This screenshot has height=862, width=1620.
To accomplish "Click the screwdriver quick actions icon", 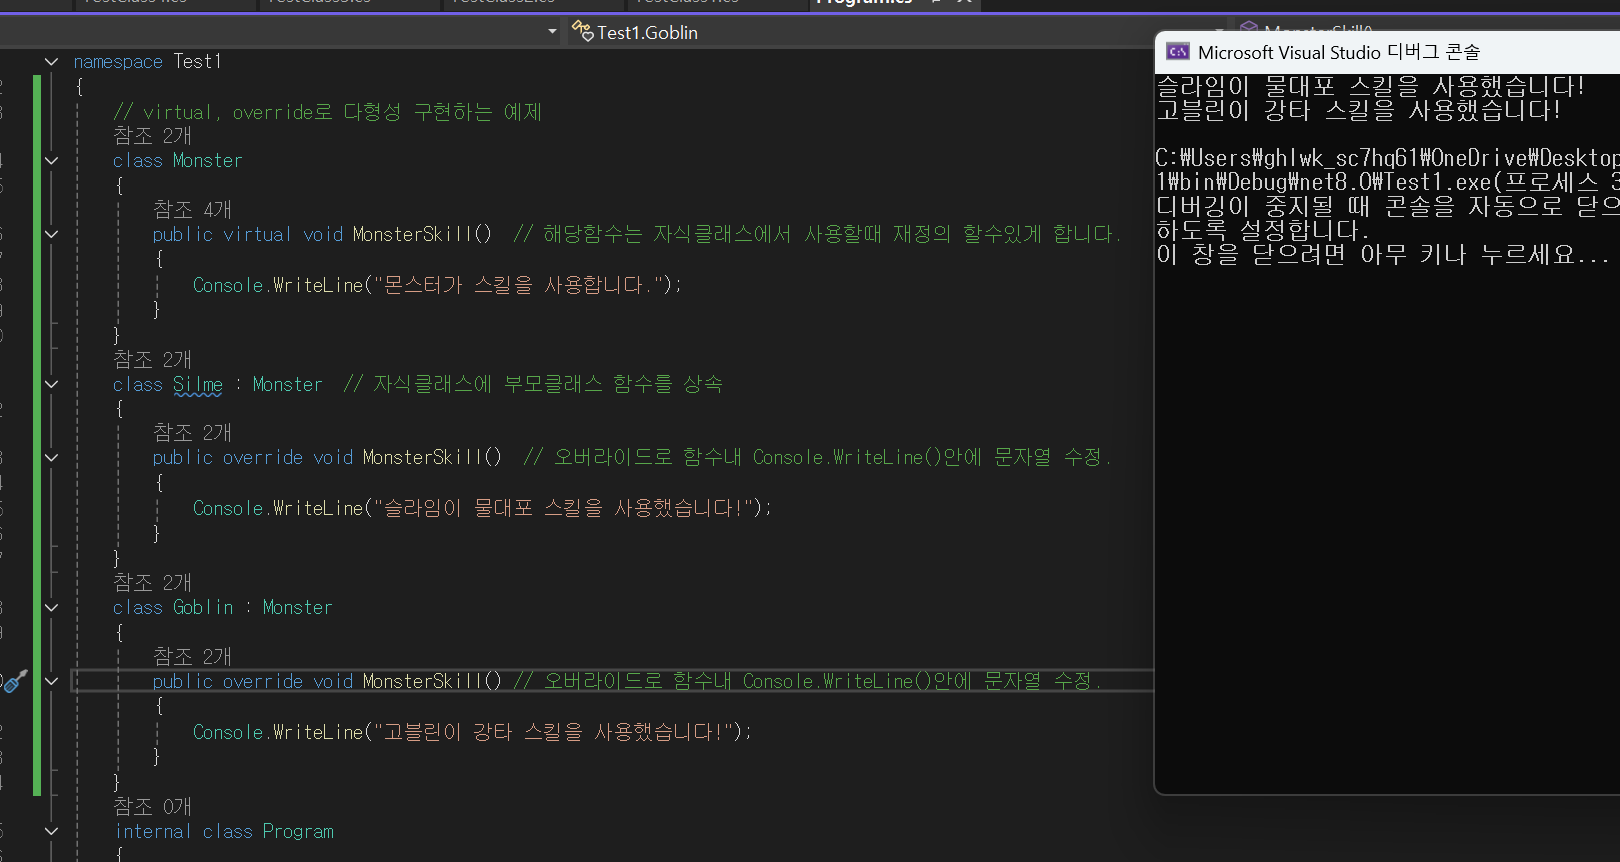I will click(14, 682).
